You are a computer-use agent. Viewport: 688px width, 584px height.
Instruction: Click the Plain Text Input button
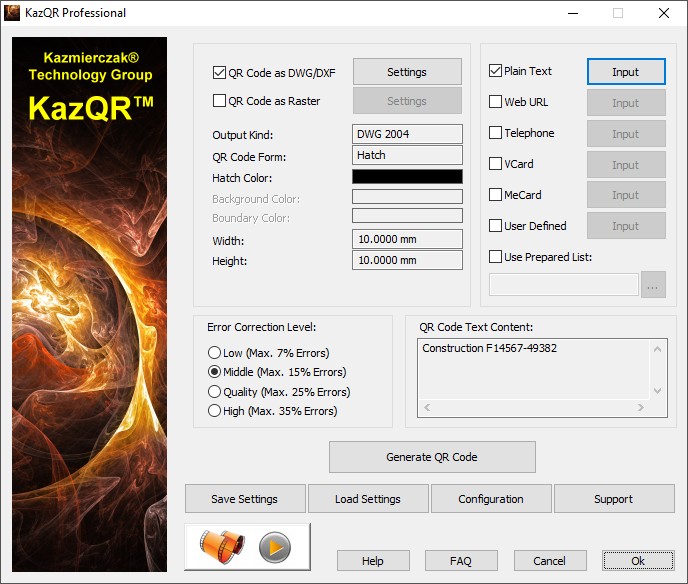[626, 72]
